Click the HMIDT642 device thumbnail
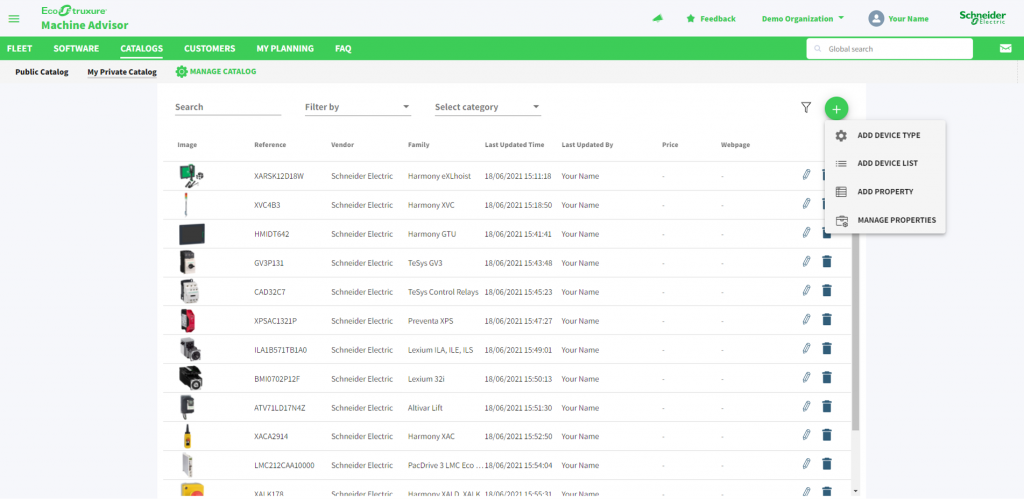 point(192,234)
